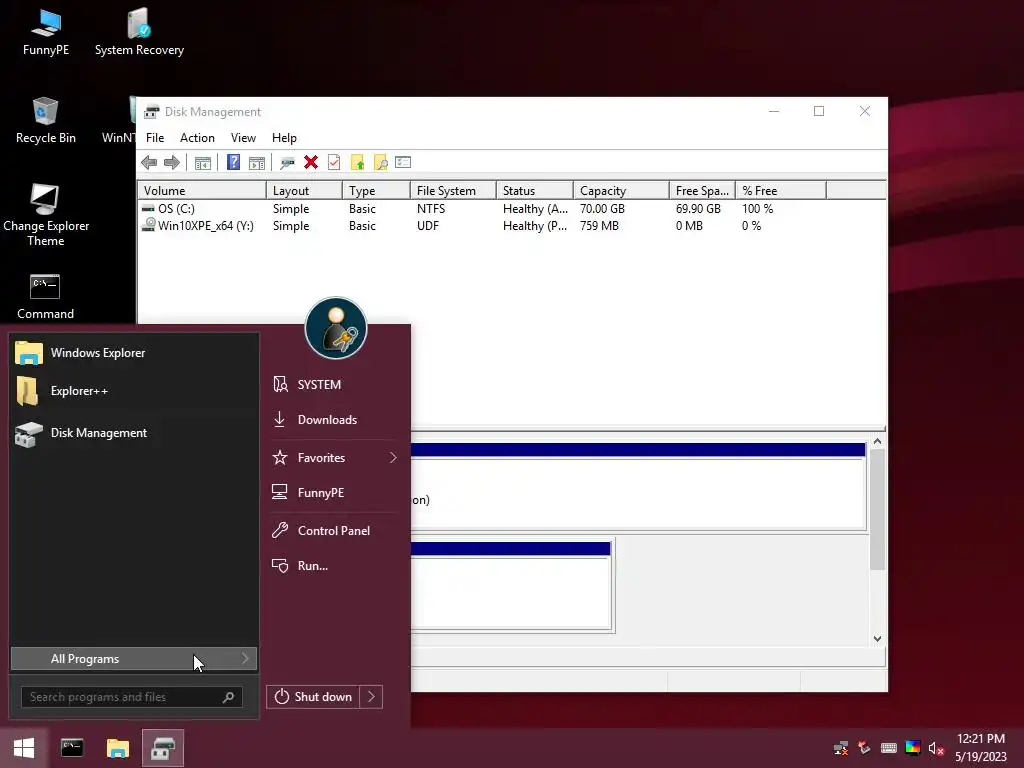Click the vertical scrollbar thumb in disk pane
1024x768 pixels.
pos(877,509)
